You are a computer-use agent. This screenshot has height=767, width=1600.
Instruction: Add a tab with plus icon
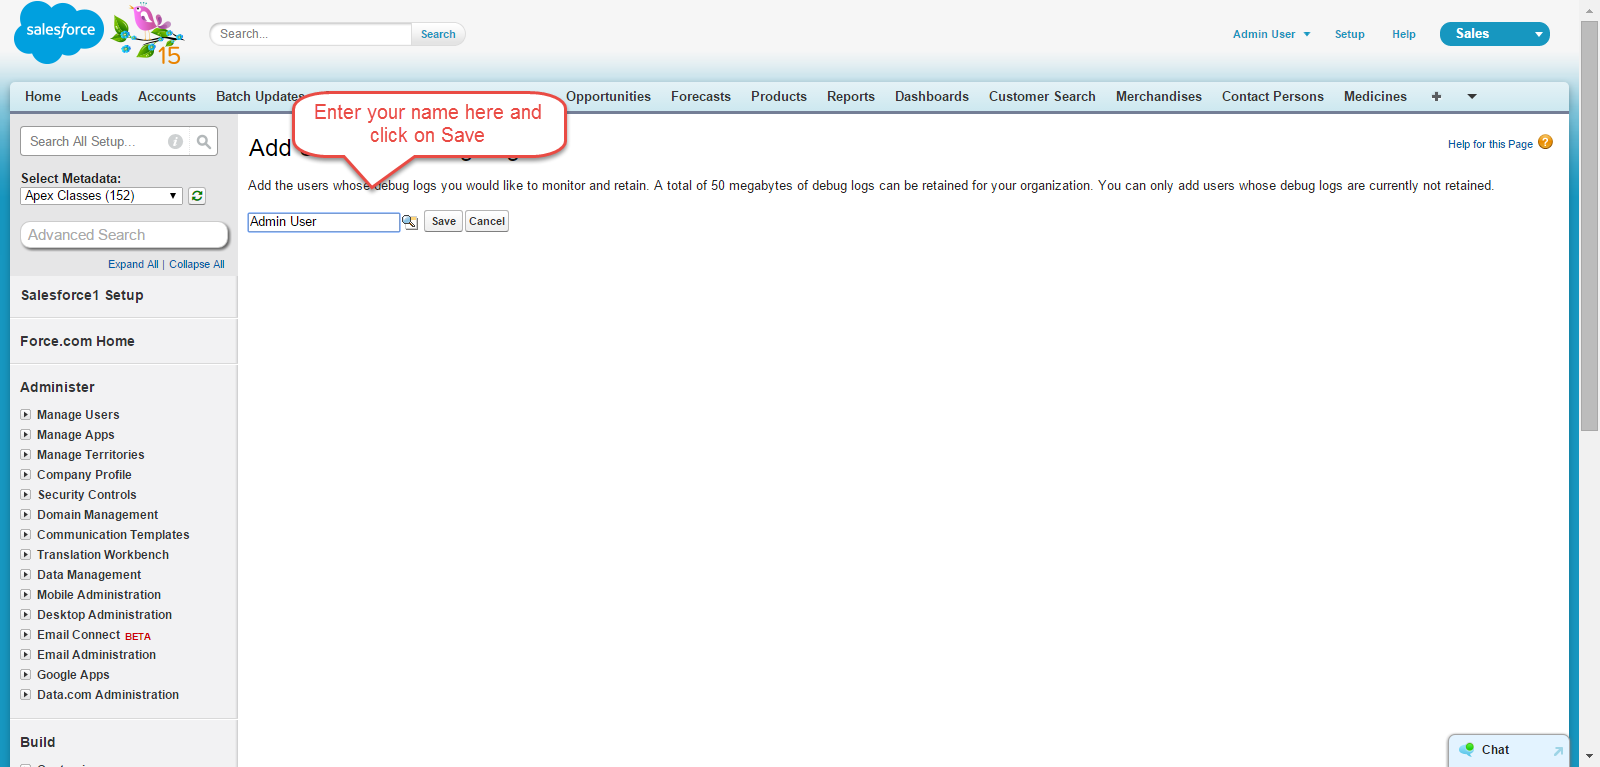tap(1436, 97)
